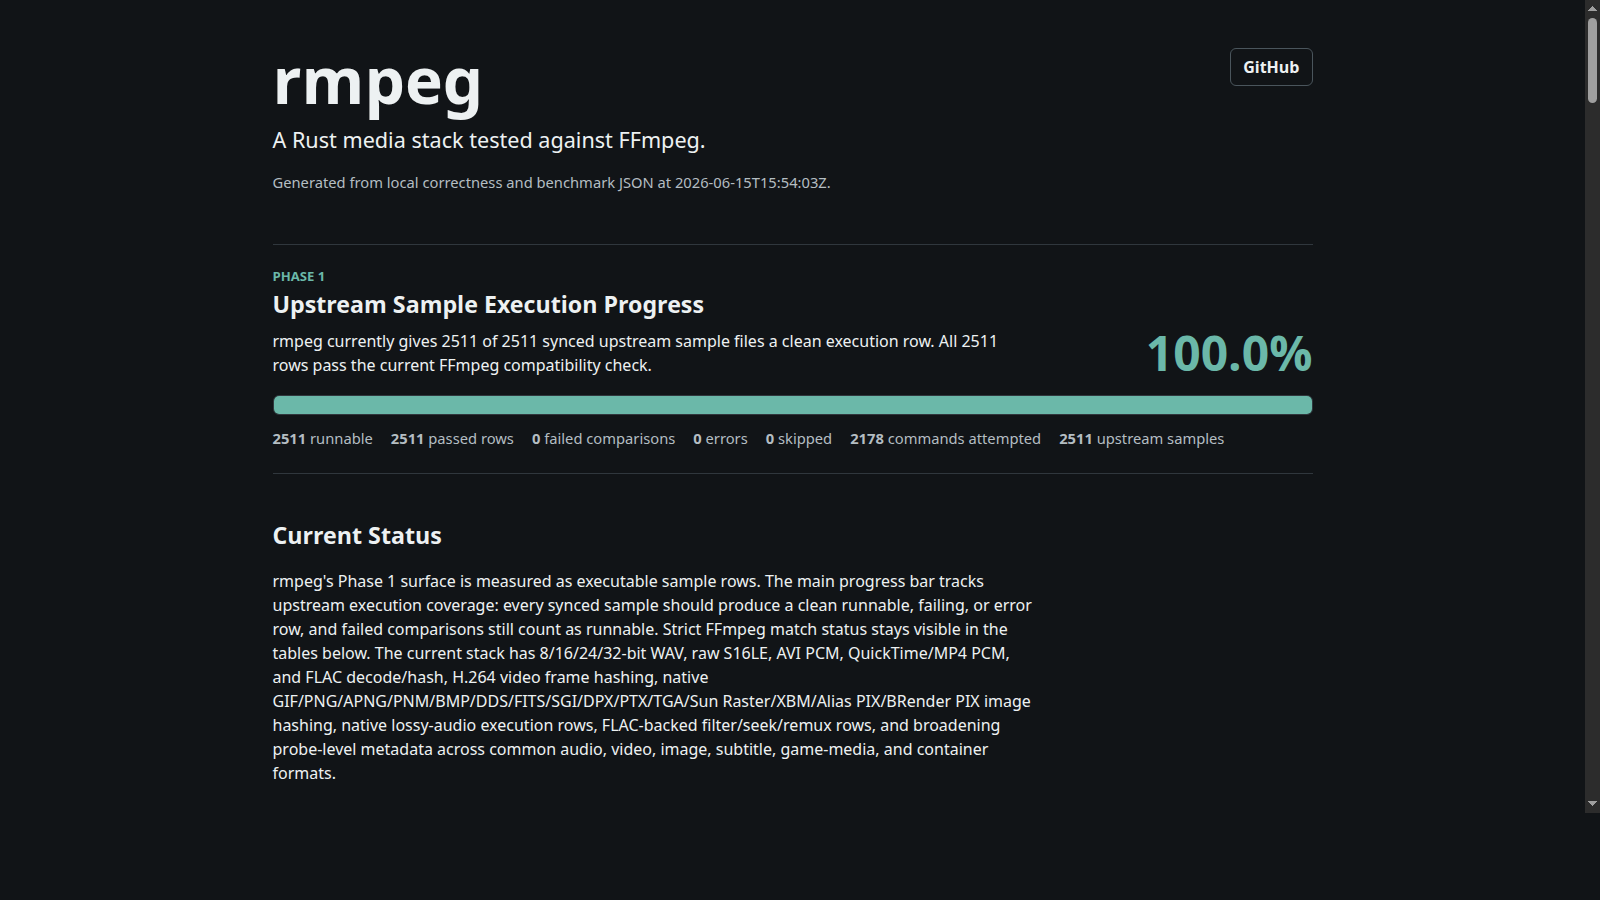Image resolution: width=1600 pixels, height=900 pixels.
Task: Click the 'A Rust media stack' tagline
Action: 489,141
